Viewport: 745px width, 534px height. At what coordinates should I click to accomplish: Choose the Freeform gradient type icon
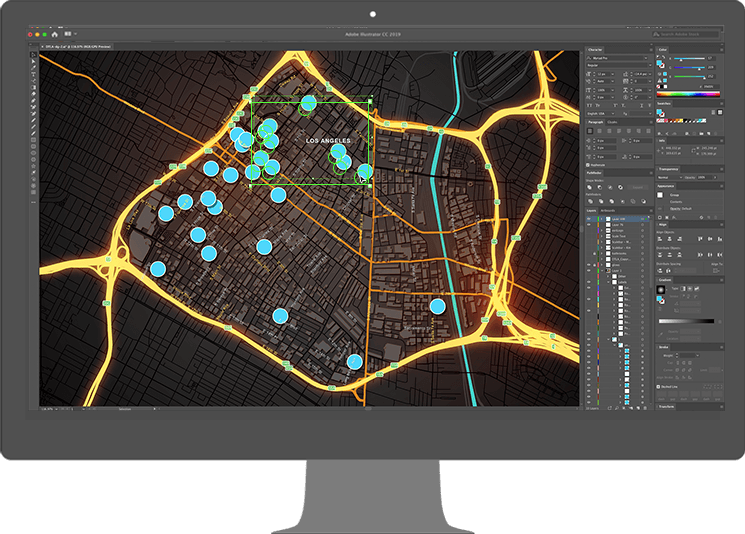[x=697, y=289]
